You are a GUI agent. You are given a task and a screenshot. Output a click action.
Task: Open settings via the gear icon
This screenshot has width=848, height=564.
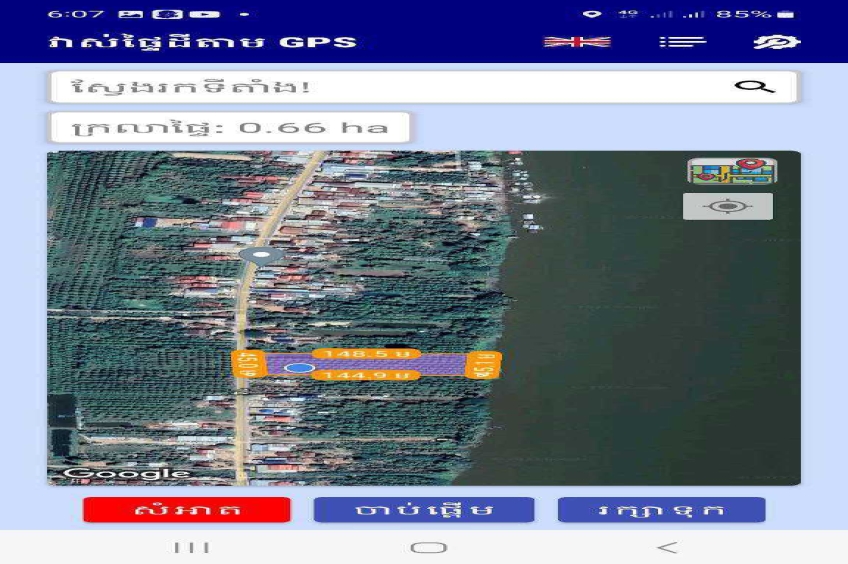coord(776,42)
